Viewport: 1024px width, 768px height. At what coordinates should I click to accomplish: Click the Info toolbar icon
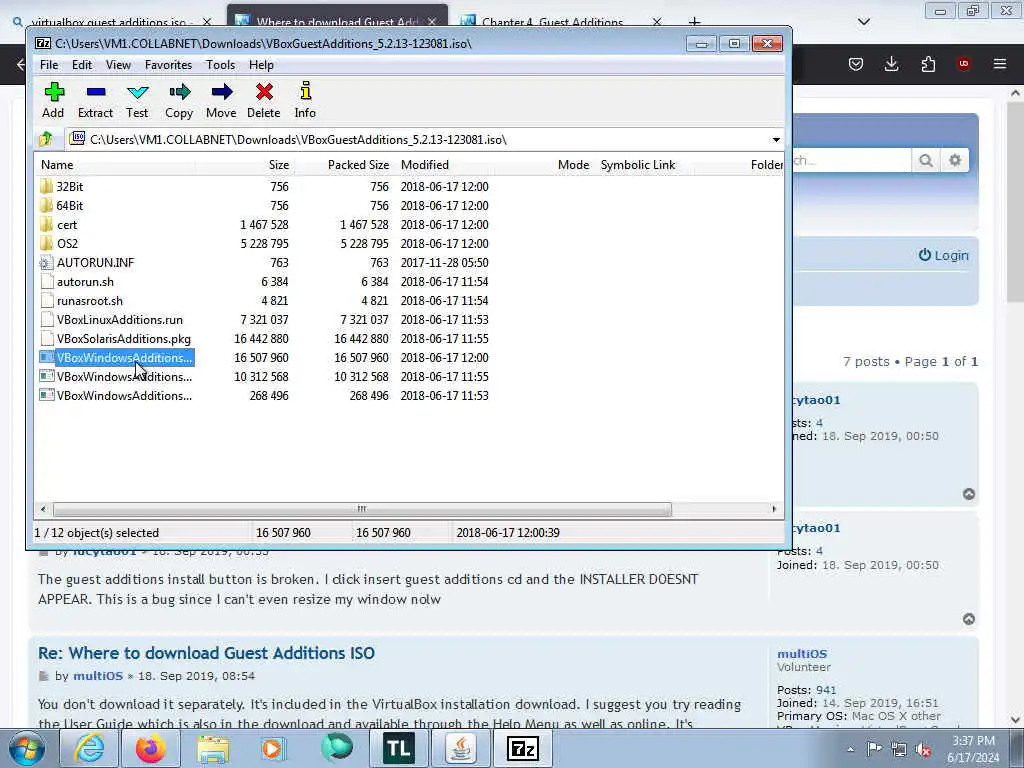tap(305, 100)
